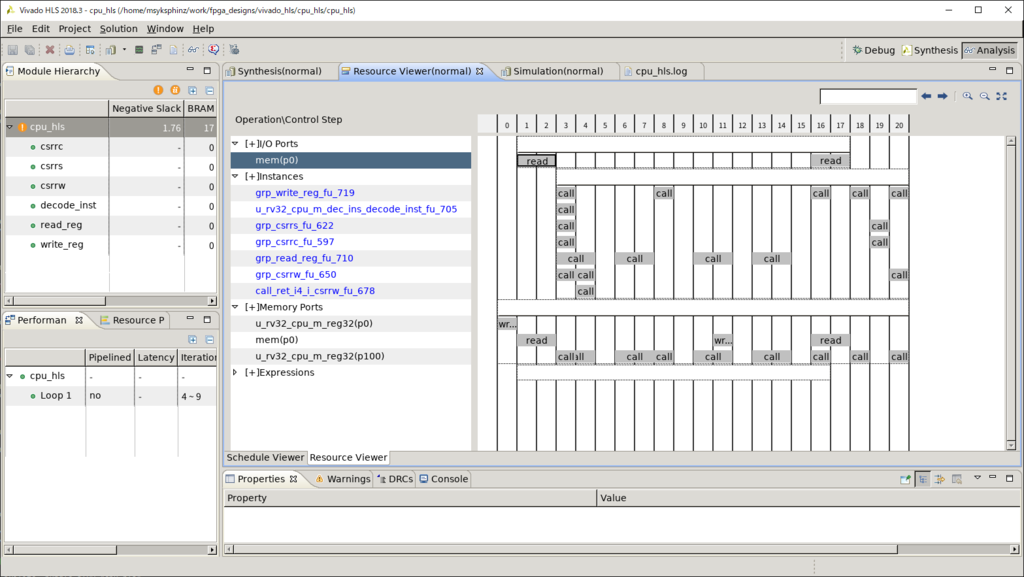The height and width of the screenshot is (577, 1024).
Task: Zoom in on the resource chart
Action: (x=968, y=96)
